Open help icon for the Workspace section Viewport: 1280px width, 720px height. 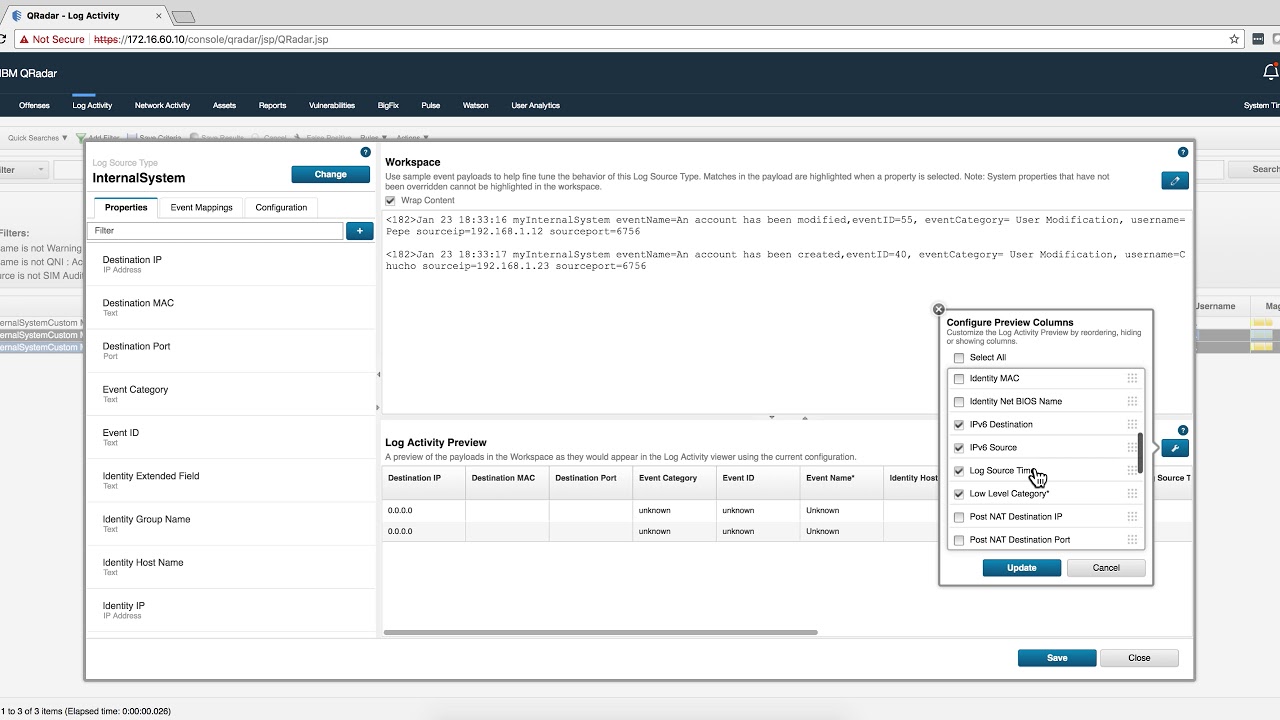[1183, 152]
